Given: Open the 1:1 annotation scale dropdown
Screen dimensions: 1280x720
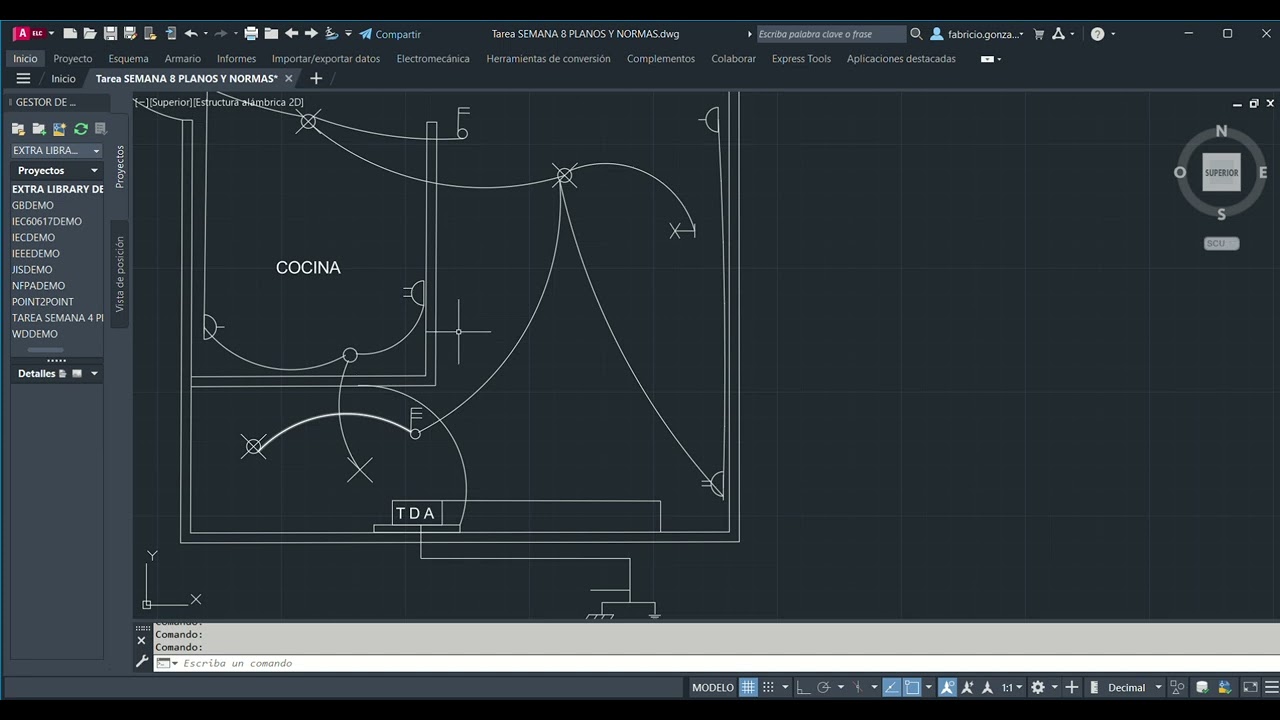Looking at the screenshot, I should point(1012,687).
